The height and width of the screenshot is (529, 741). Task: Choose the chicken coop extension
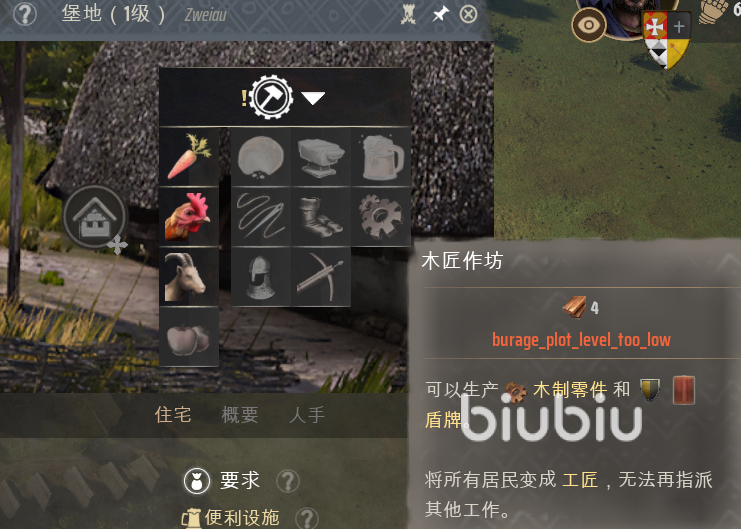tap(189, 217)
